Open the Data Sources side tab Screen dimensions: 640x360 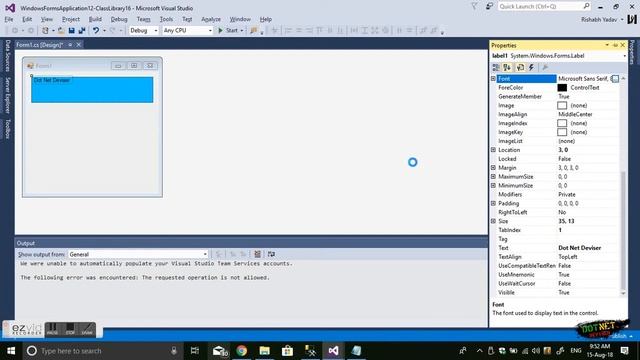(x=7, y=56)
